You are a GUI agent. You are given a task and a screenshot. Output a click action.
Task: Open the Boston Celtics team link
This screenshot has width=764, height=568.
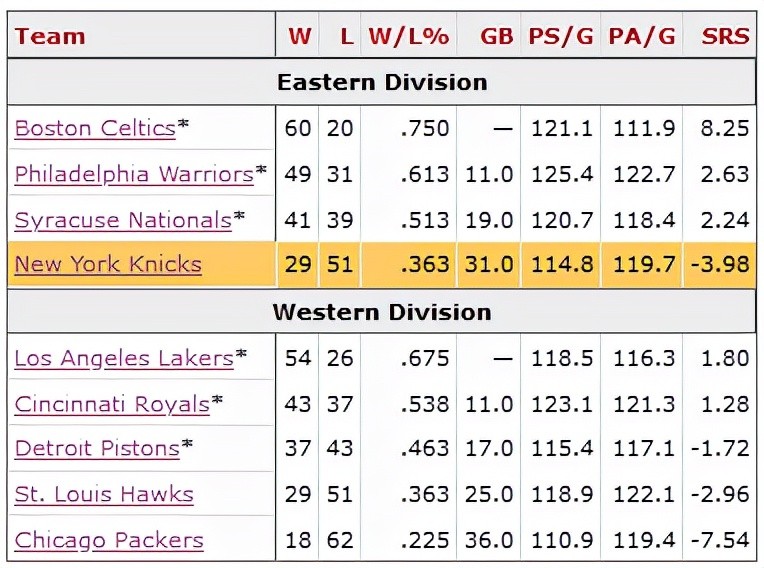click(x=95, y=128)
